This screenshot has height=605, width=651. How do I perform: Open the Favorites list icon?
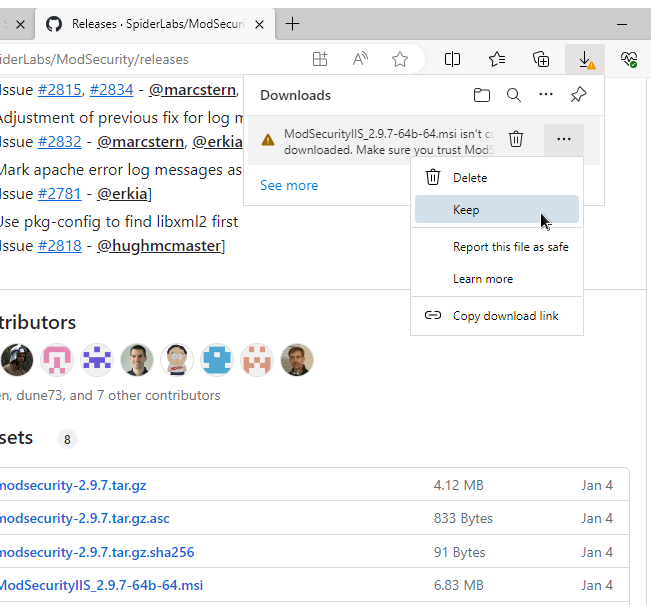[x=497, y=59]
